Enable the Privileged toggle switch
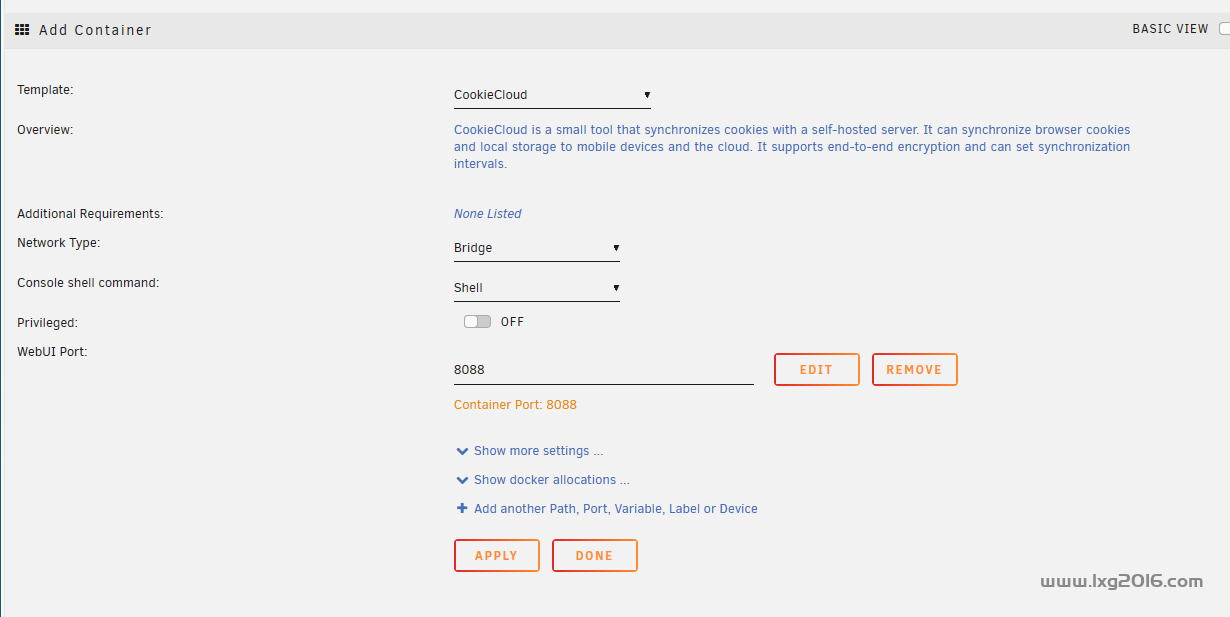Screen dimensions: 1230x617 [477, 322]
